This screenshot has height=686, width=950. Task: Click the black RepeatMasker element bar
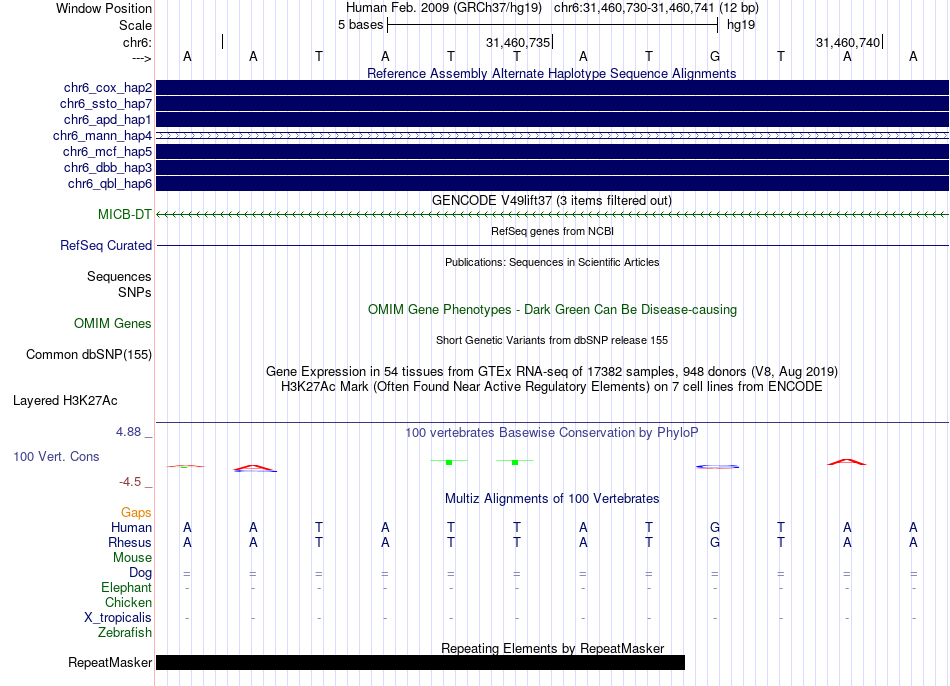click(420, 662)
